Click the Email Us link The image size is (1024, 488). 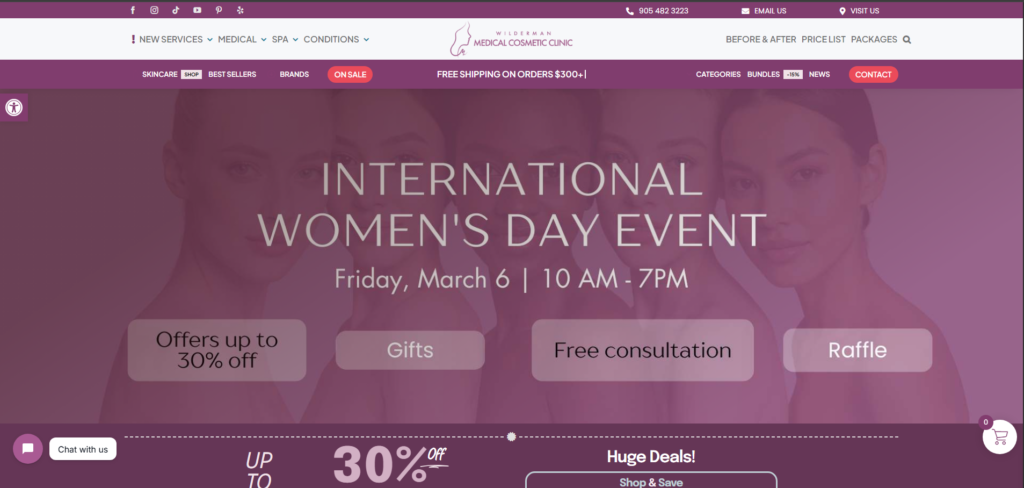point(764,11)
